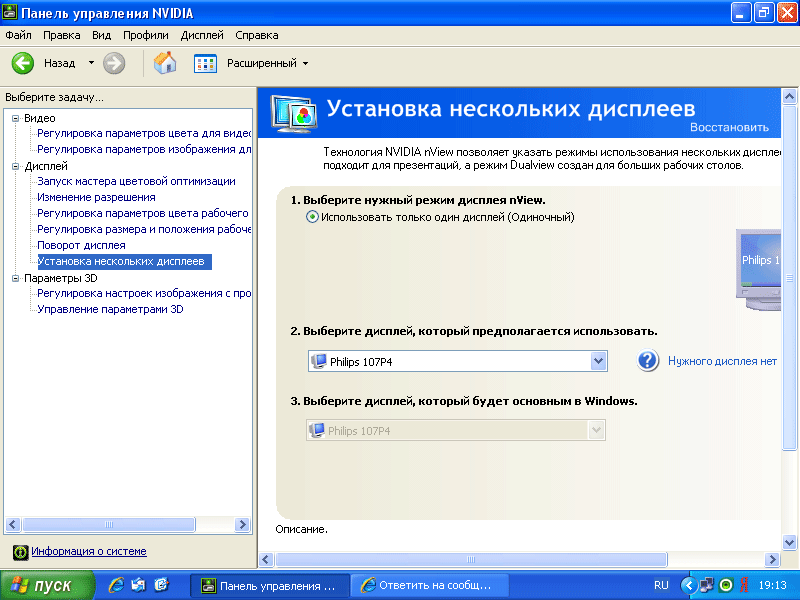Open the Вид menu
Image resolution: width=800 pixels, height=600 pixels.
(102, 35)
